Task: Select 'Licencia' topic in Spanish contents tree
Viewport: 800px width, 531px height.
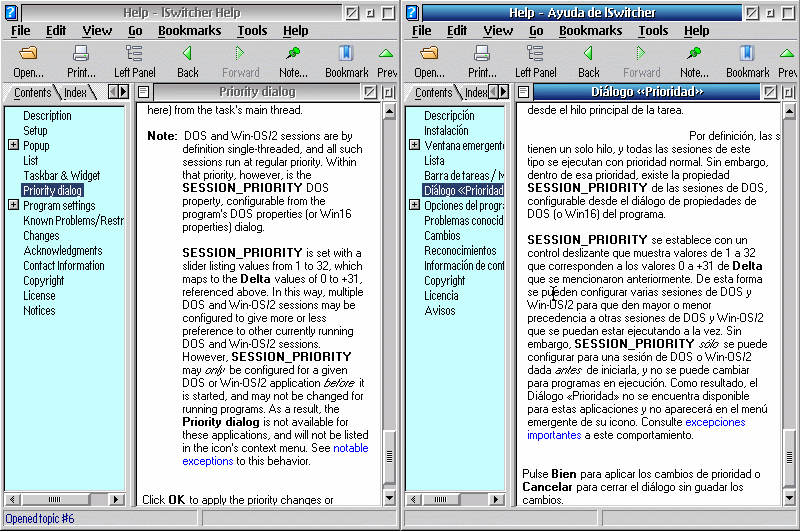Action: pyautogui.click(x=441, y=296)
